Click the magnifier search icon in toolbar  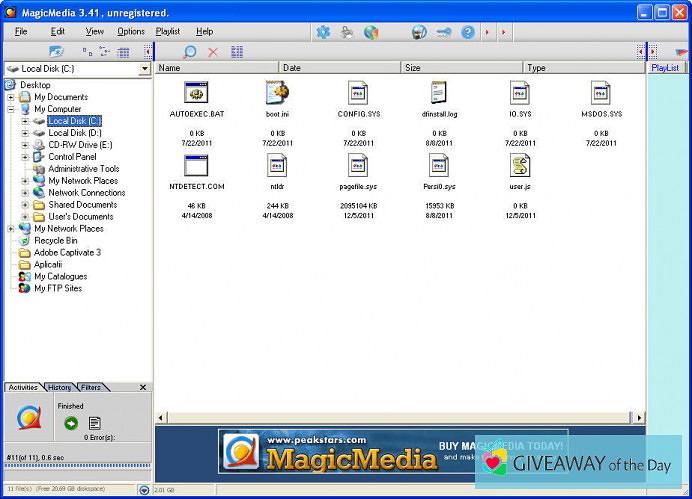tap(190, 51)
